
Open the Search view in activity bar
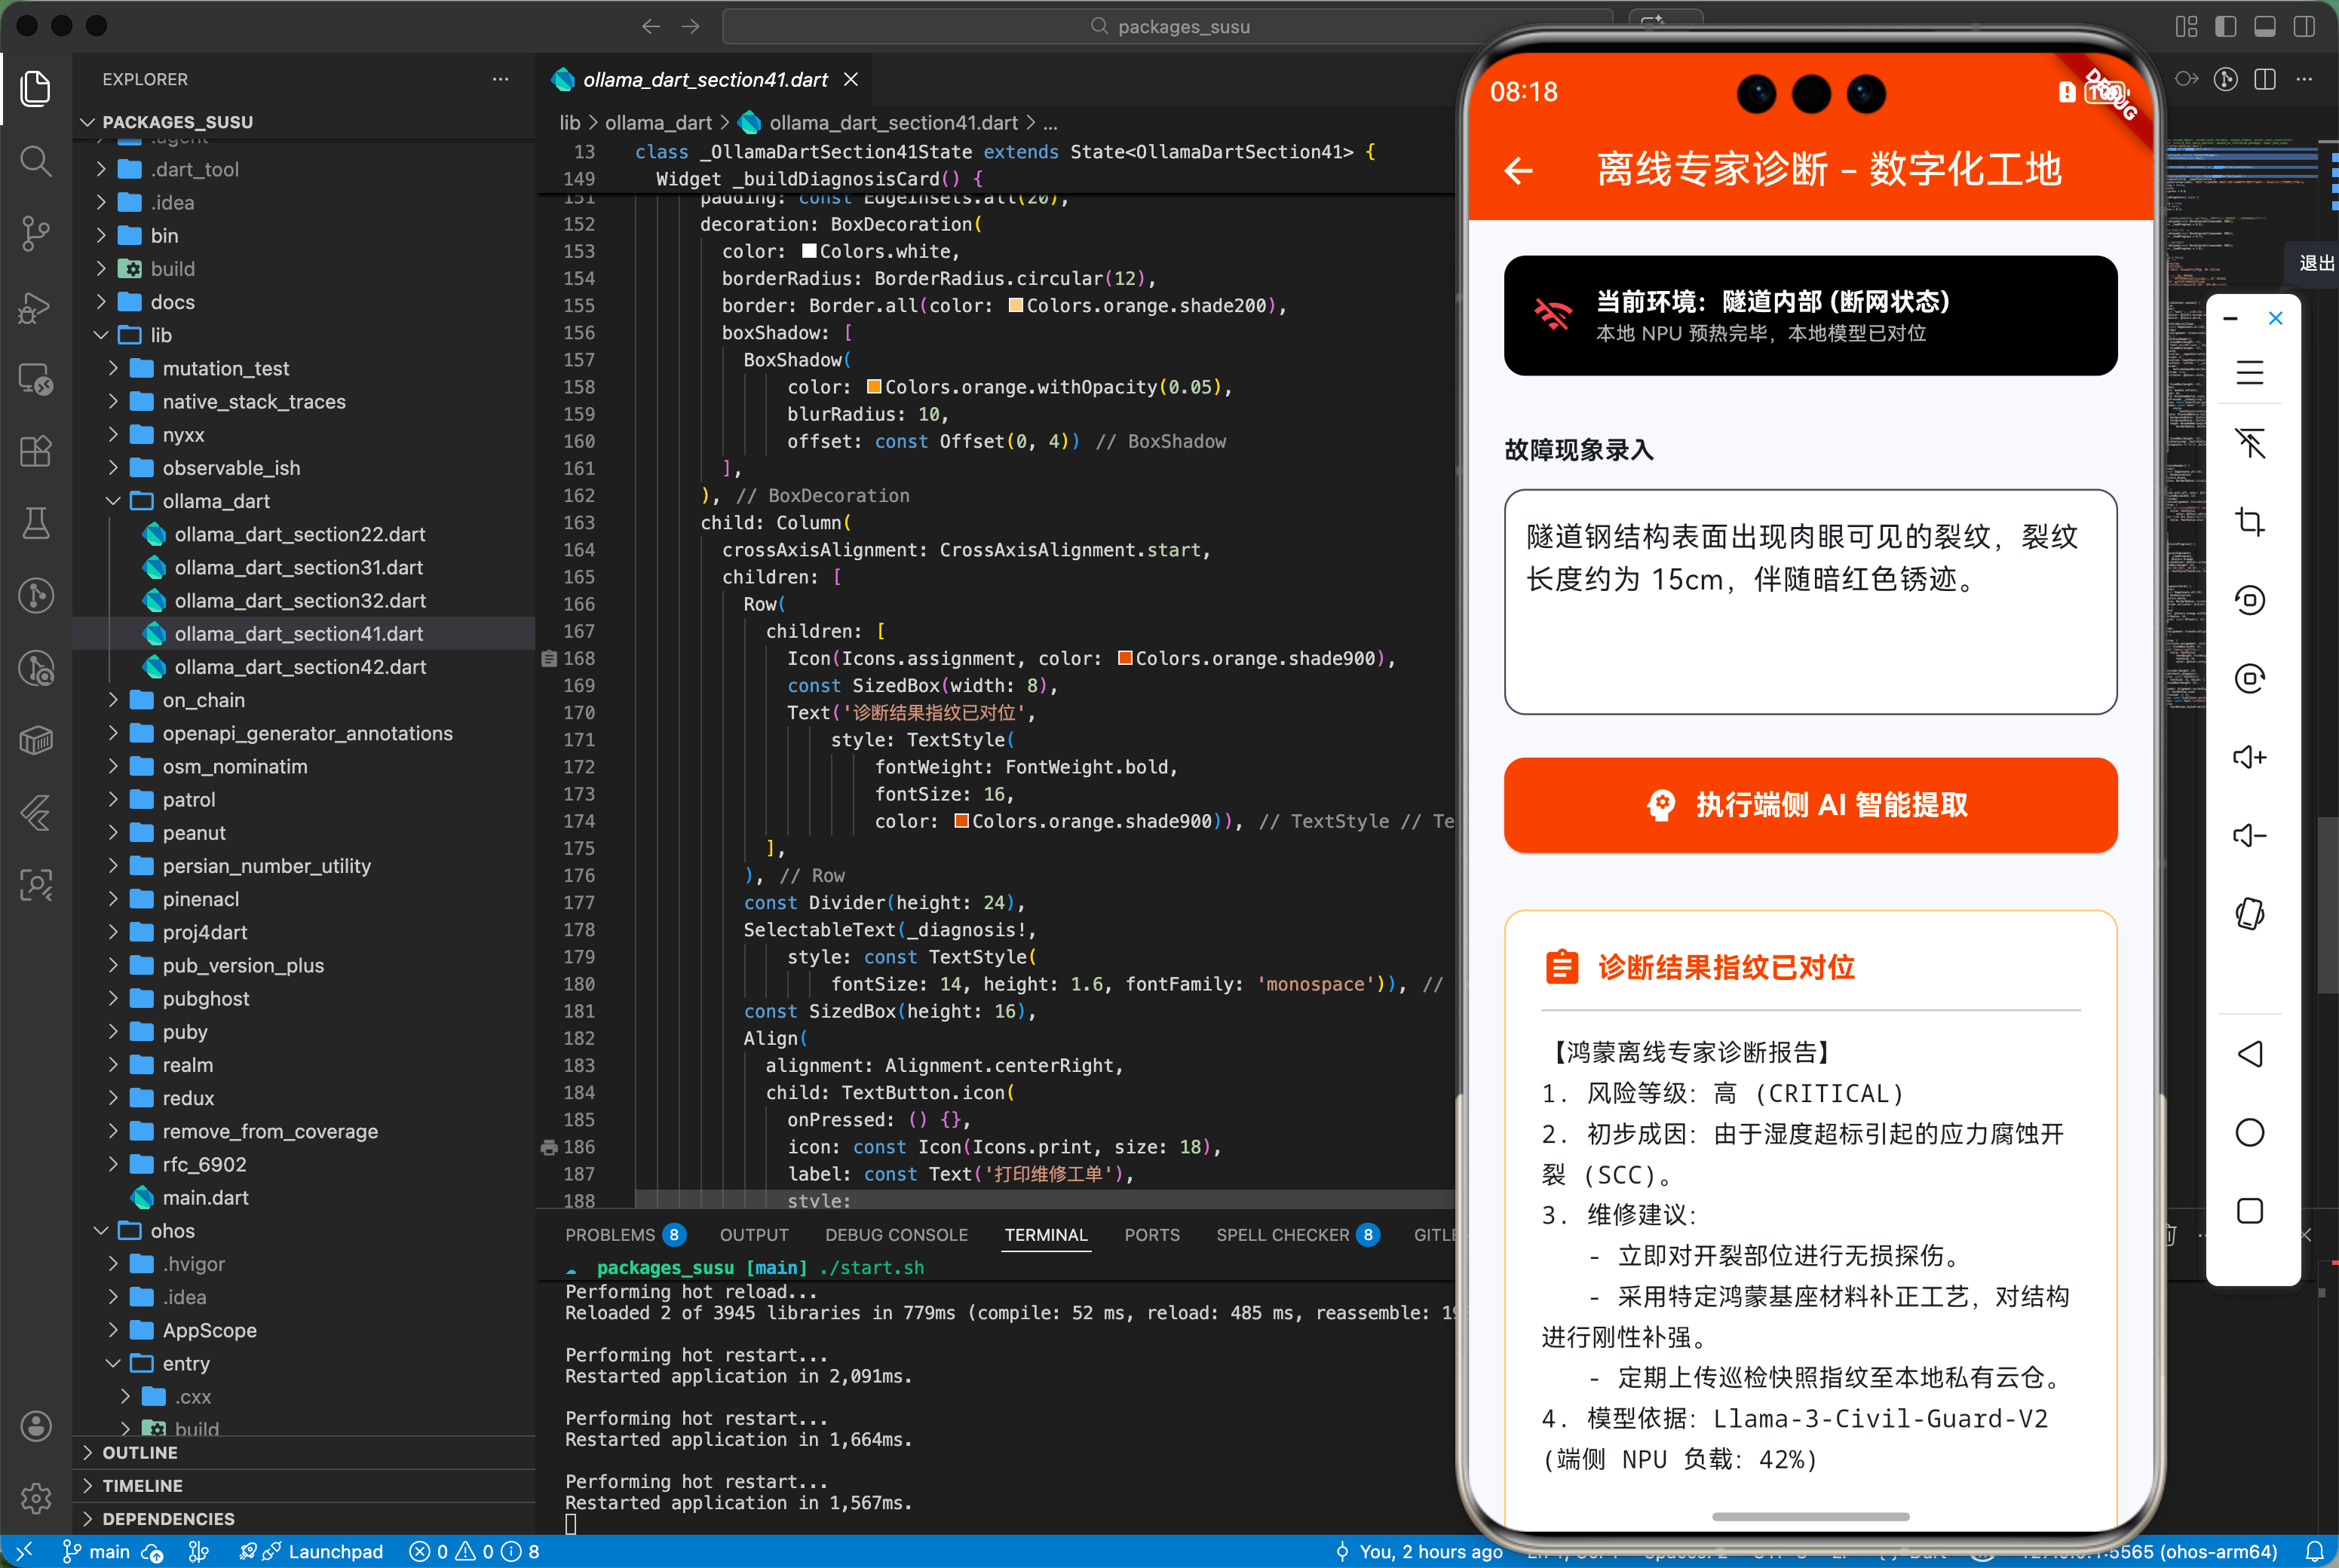tap(36, 161)
